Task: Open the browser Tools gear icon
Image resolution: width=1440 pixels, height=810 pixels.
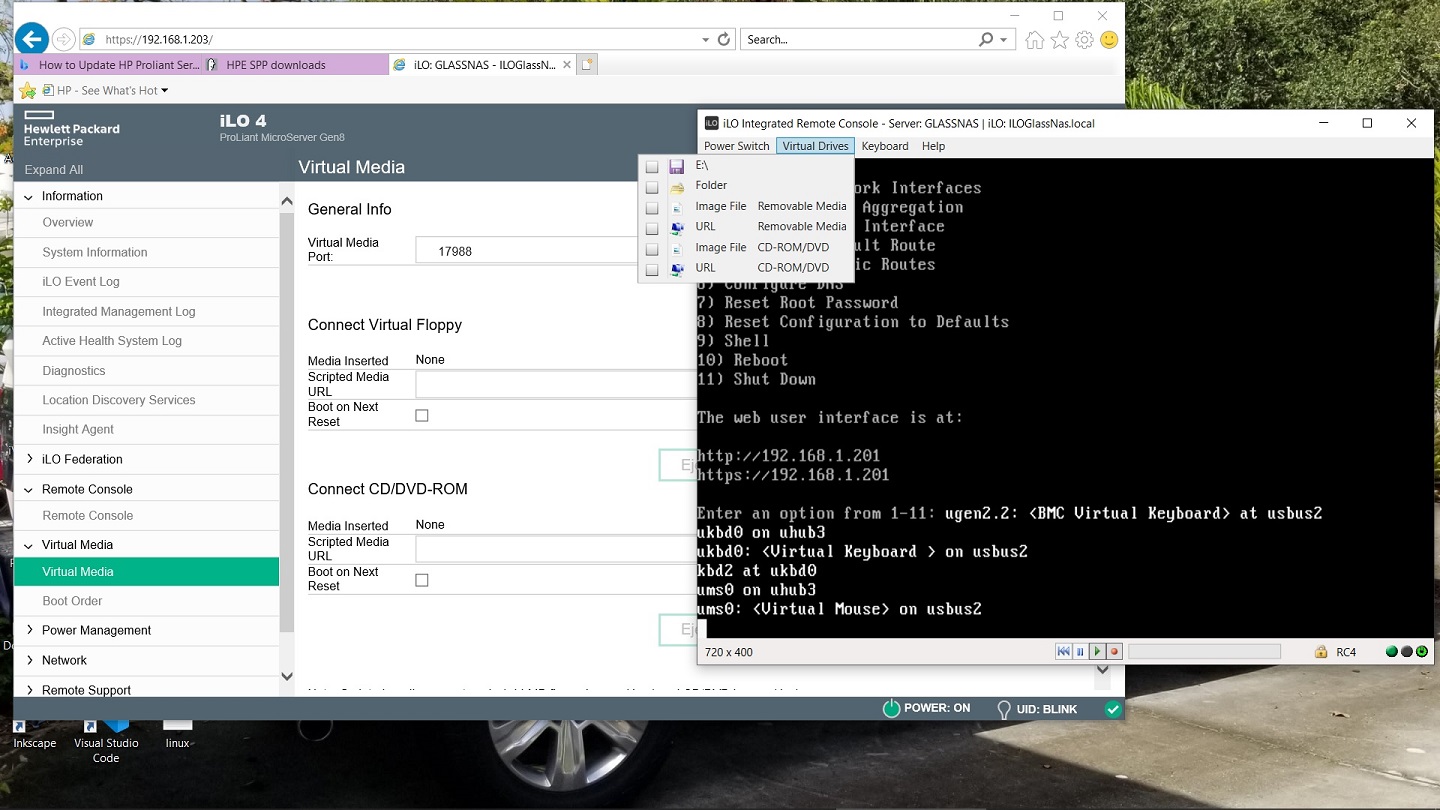Action: pyautogui.click(x=1084, y=40)
